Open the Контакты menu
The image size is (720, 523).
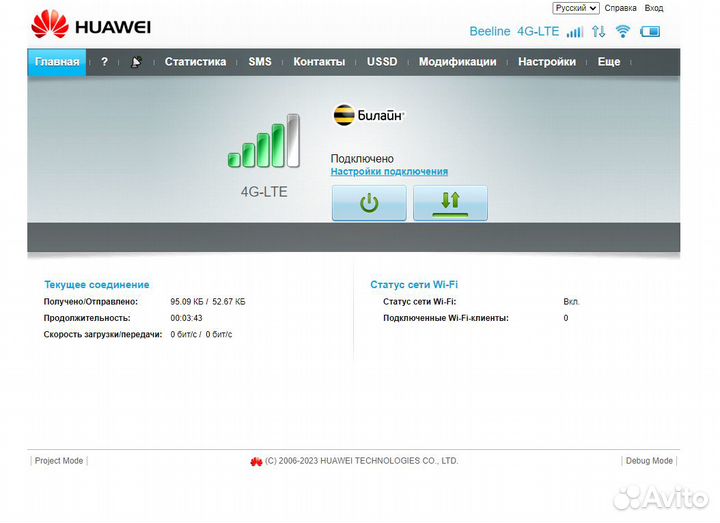click(319, 62)
